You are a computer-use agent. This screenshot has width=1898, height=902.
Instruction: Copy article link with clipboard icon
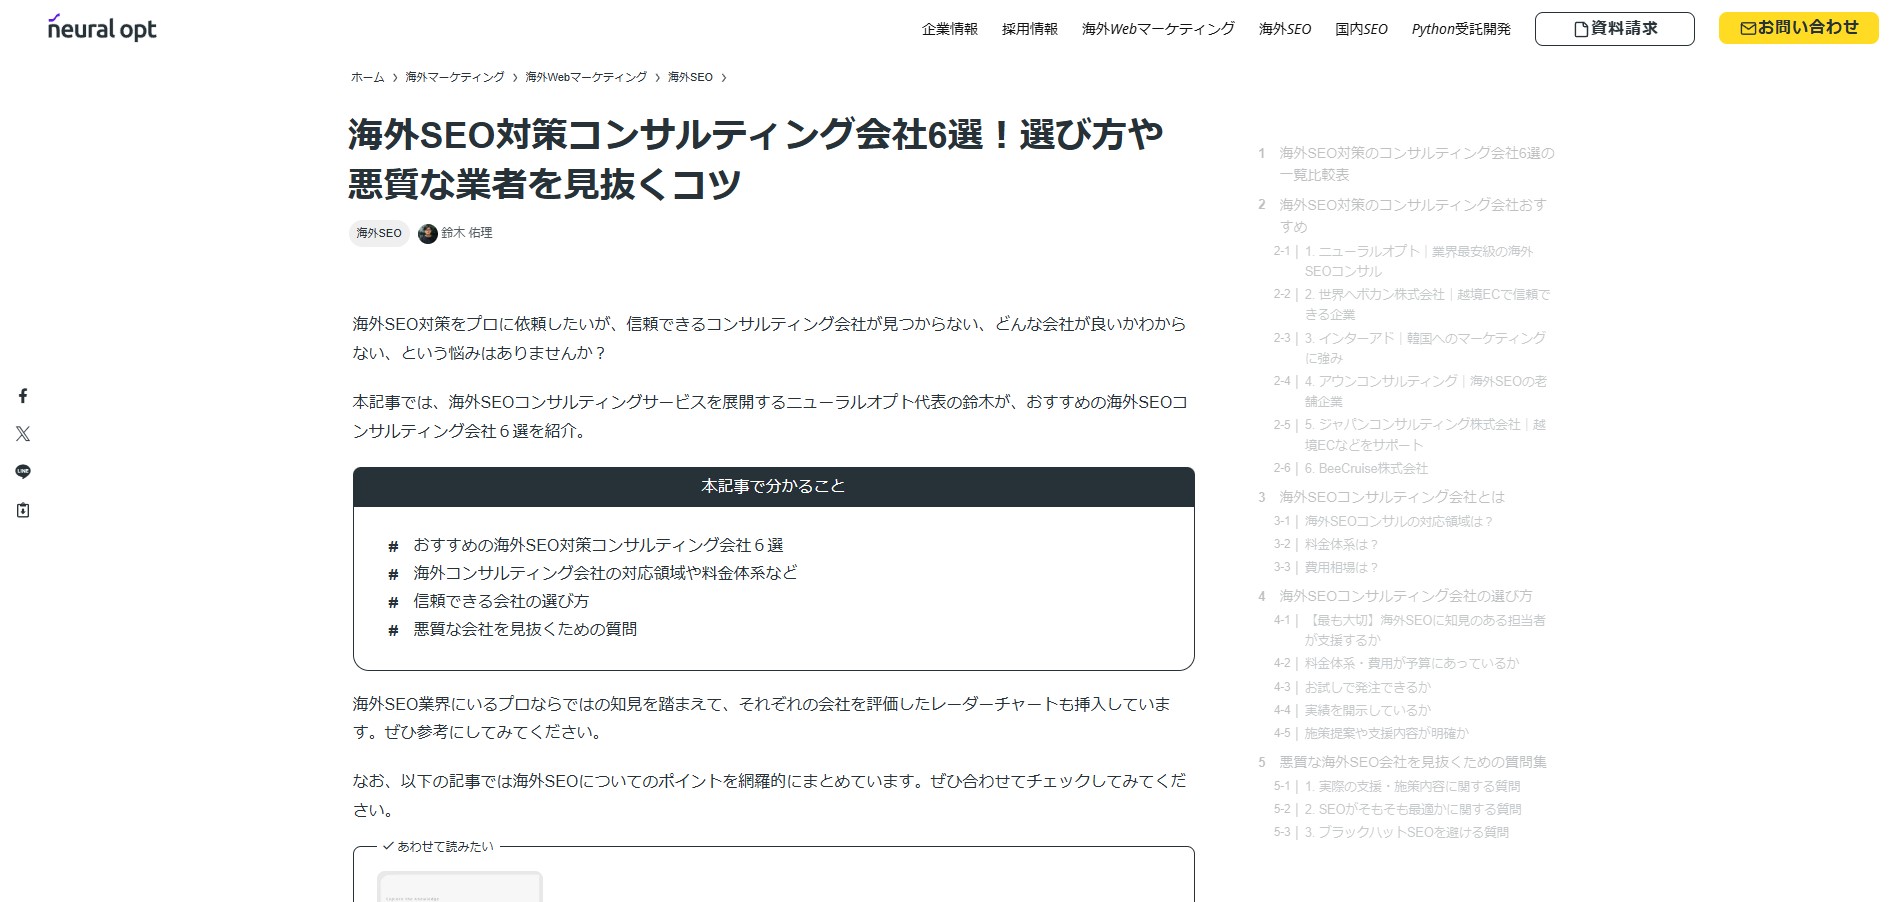pyautogui.click(x=23, y=510)
